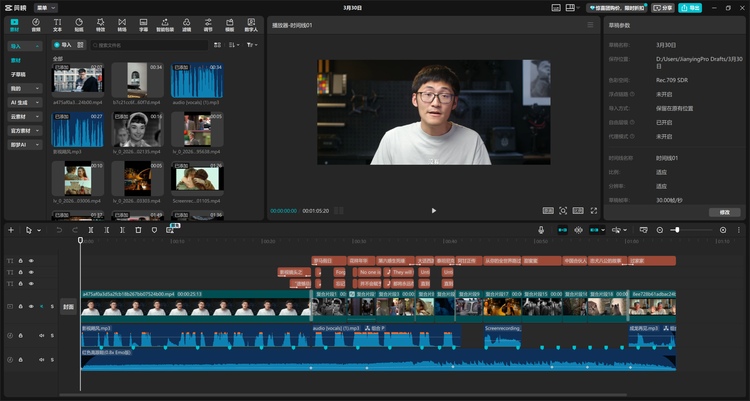Open the Transitions (转场) panel icon
Screen dimensions: 750x401
click(122, 25)
